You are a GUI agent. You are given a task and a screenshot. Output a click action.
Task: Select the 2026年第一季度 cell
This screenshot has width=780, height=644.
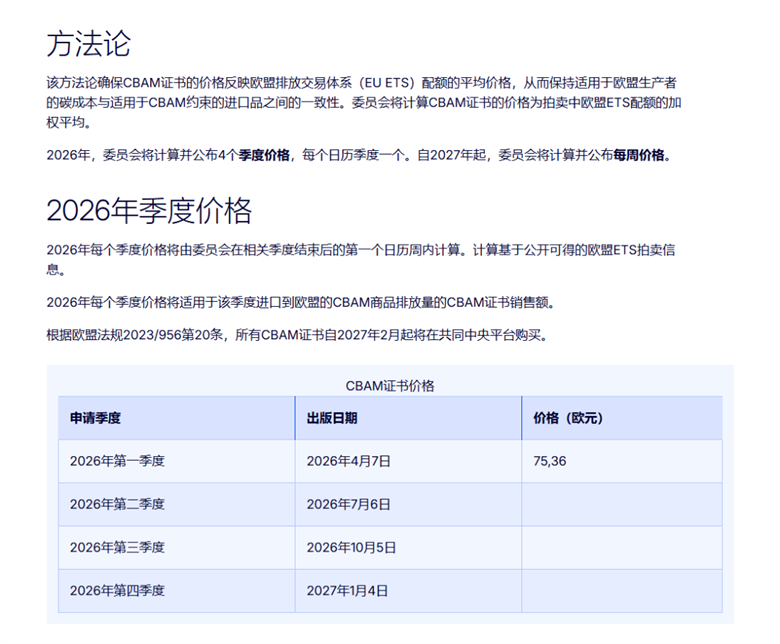(x=177, y=461)
